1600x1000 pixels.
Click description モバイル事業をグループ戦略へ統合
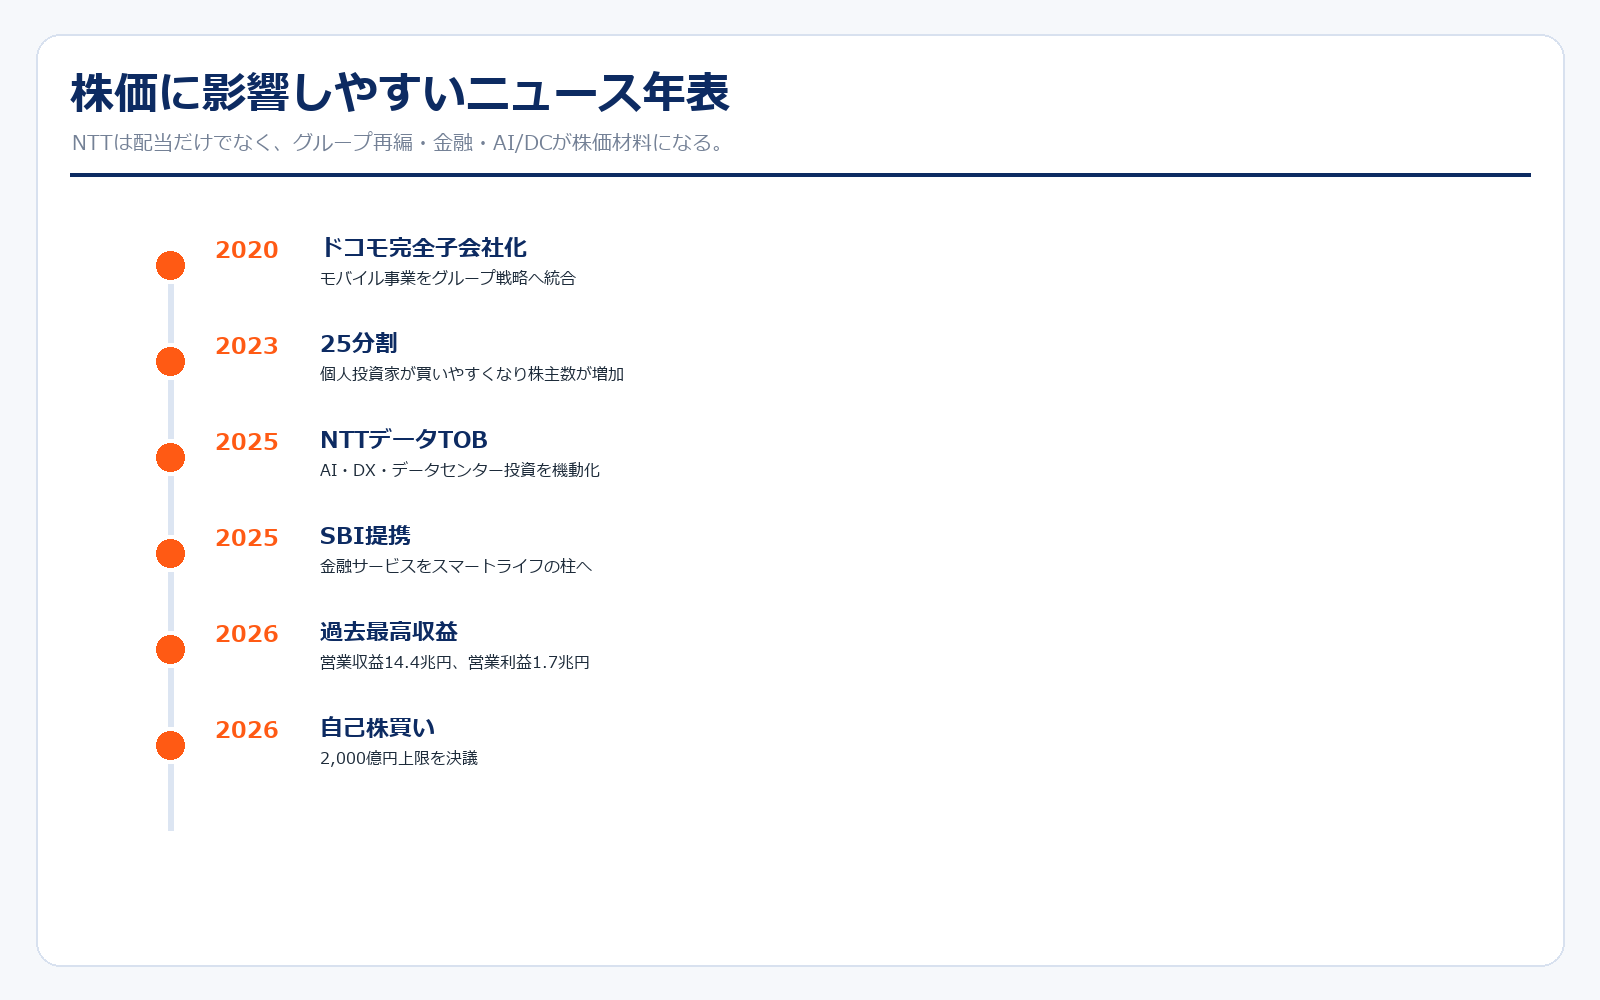pyautogui.click(x=448, y=278)
